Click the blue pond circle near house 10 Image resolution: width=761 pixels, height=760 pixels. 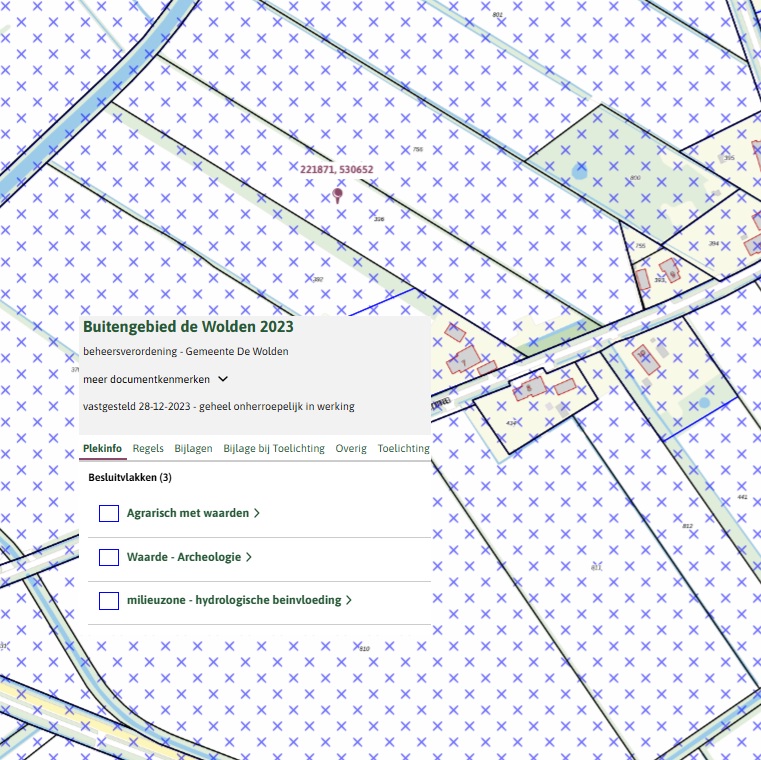(x=704, y=402)
